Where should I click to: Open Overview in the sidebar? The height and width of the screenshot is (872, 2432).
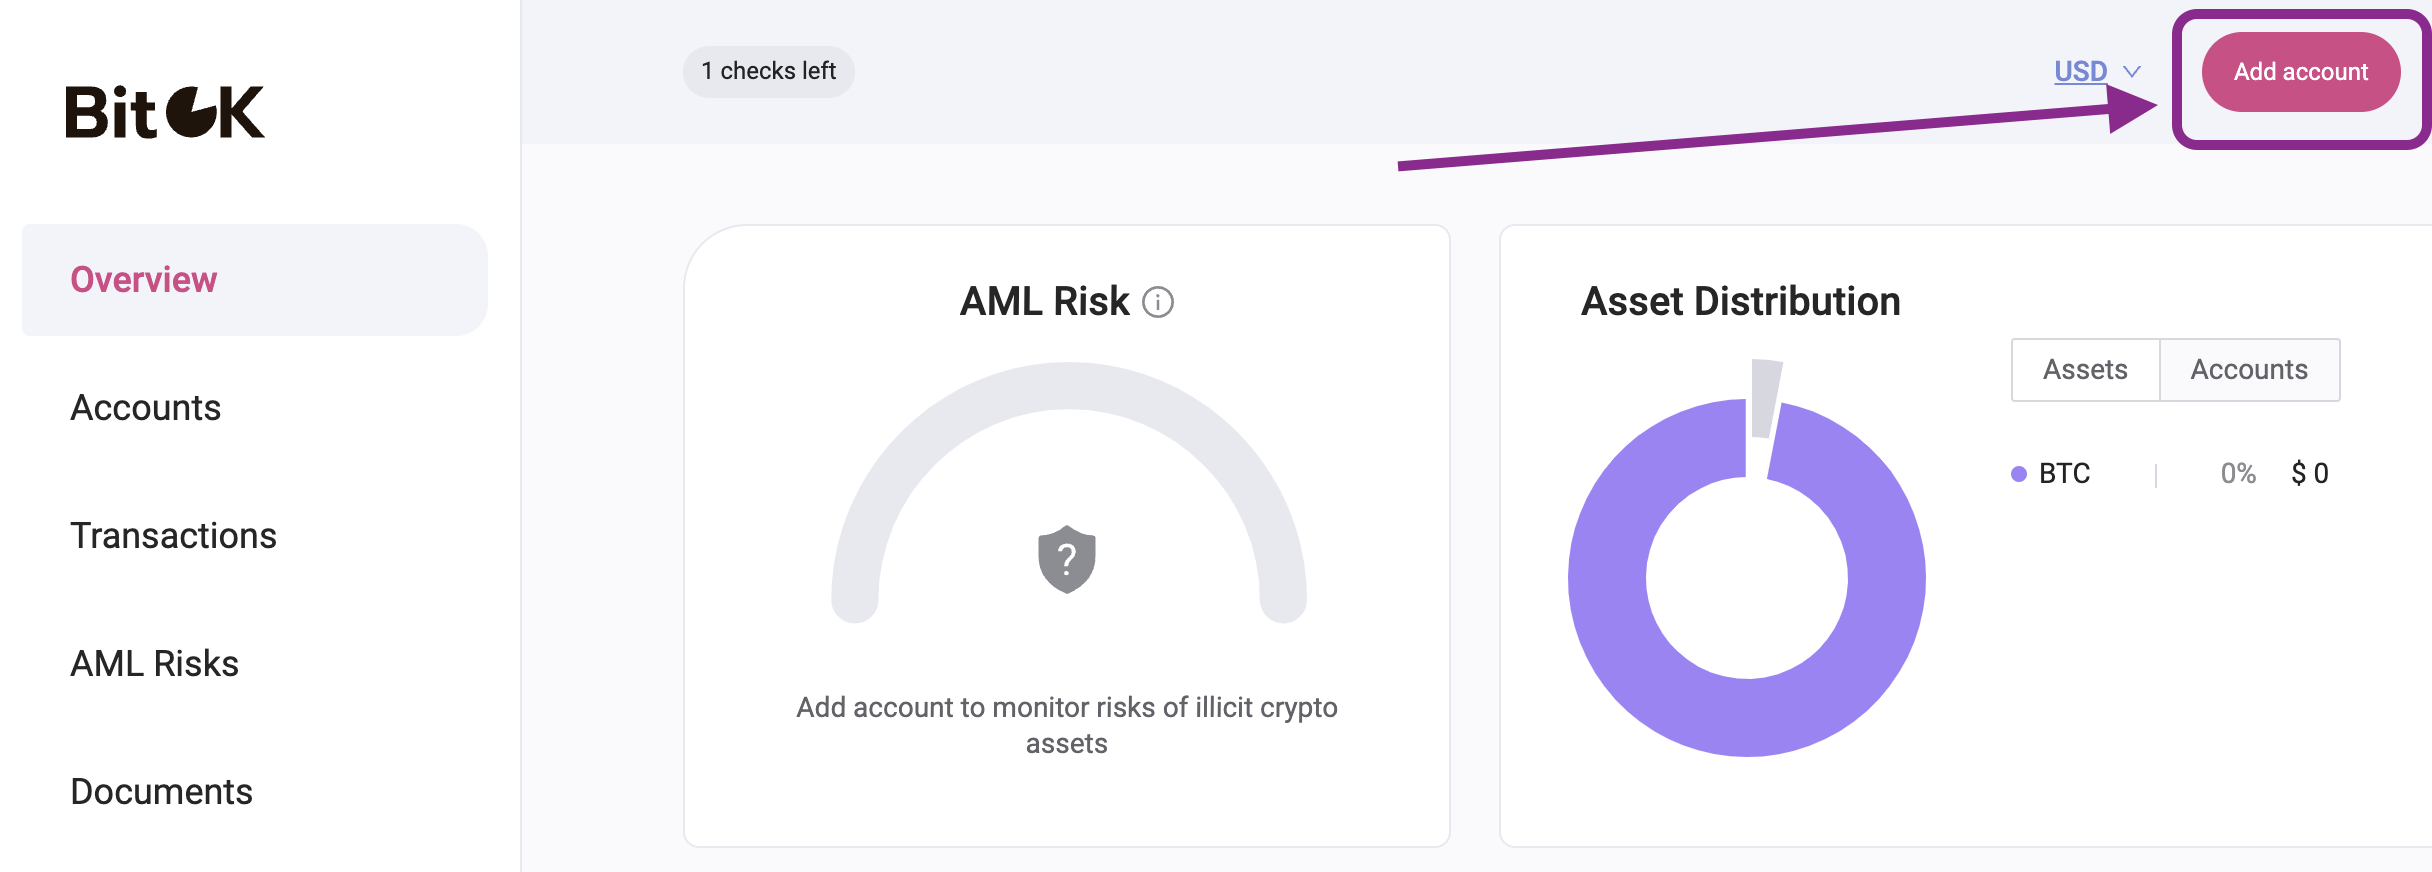(144, 280)
